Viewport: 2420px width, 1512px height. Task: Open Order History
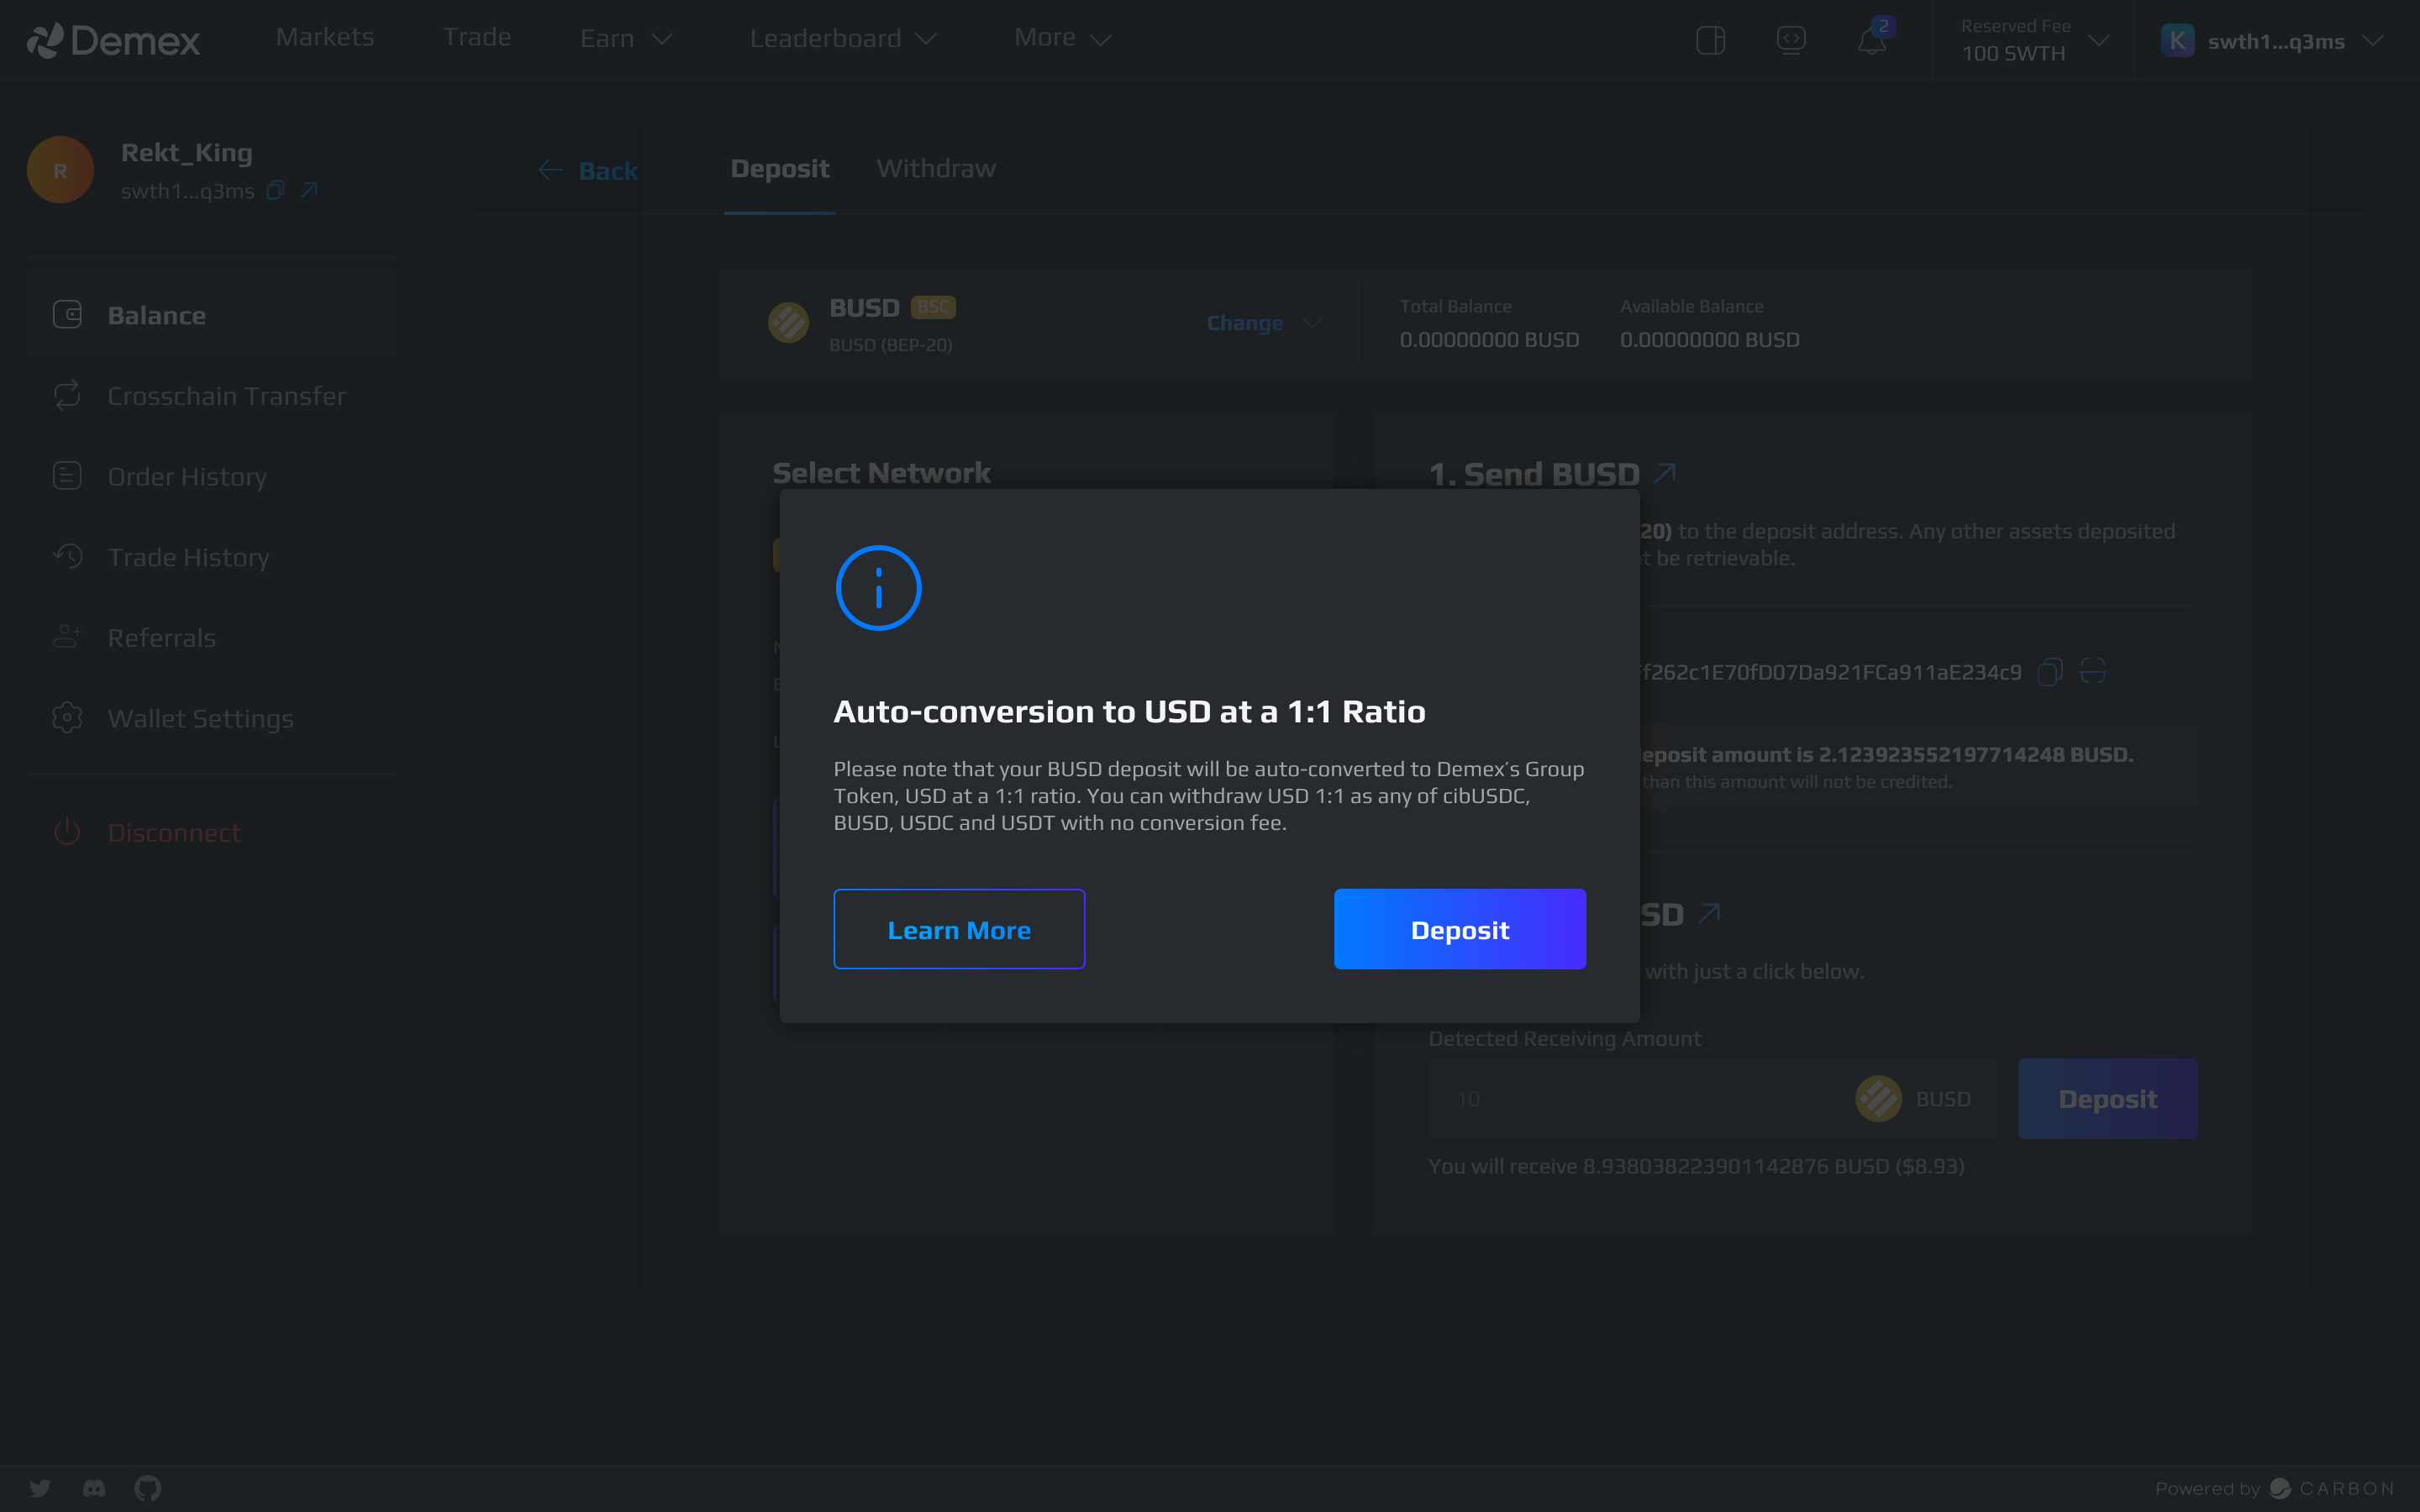[x=212, y=476]
